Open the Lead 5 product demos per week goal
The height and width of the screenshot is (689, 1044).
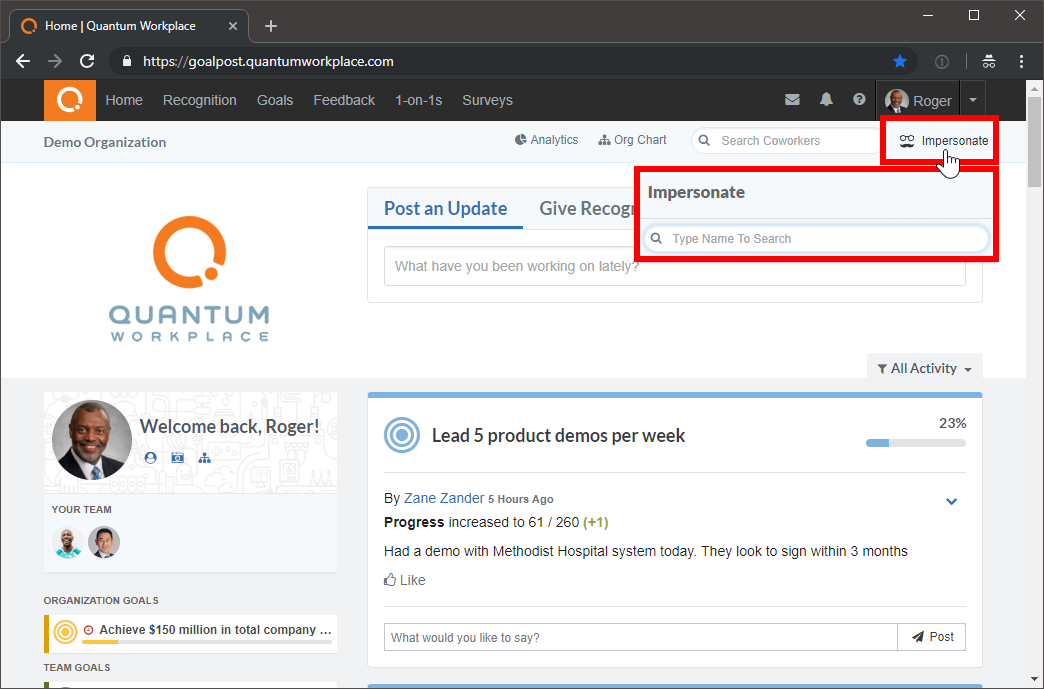[x=559, y=435]
